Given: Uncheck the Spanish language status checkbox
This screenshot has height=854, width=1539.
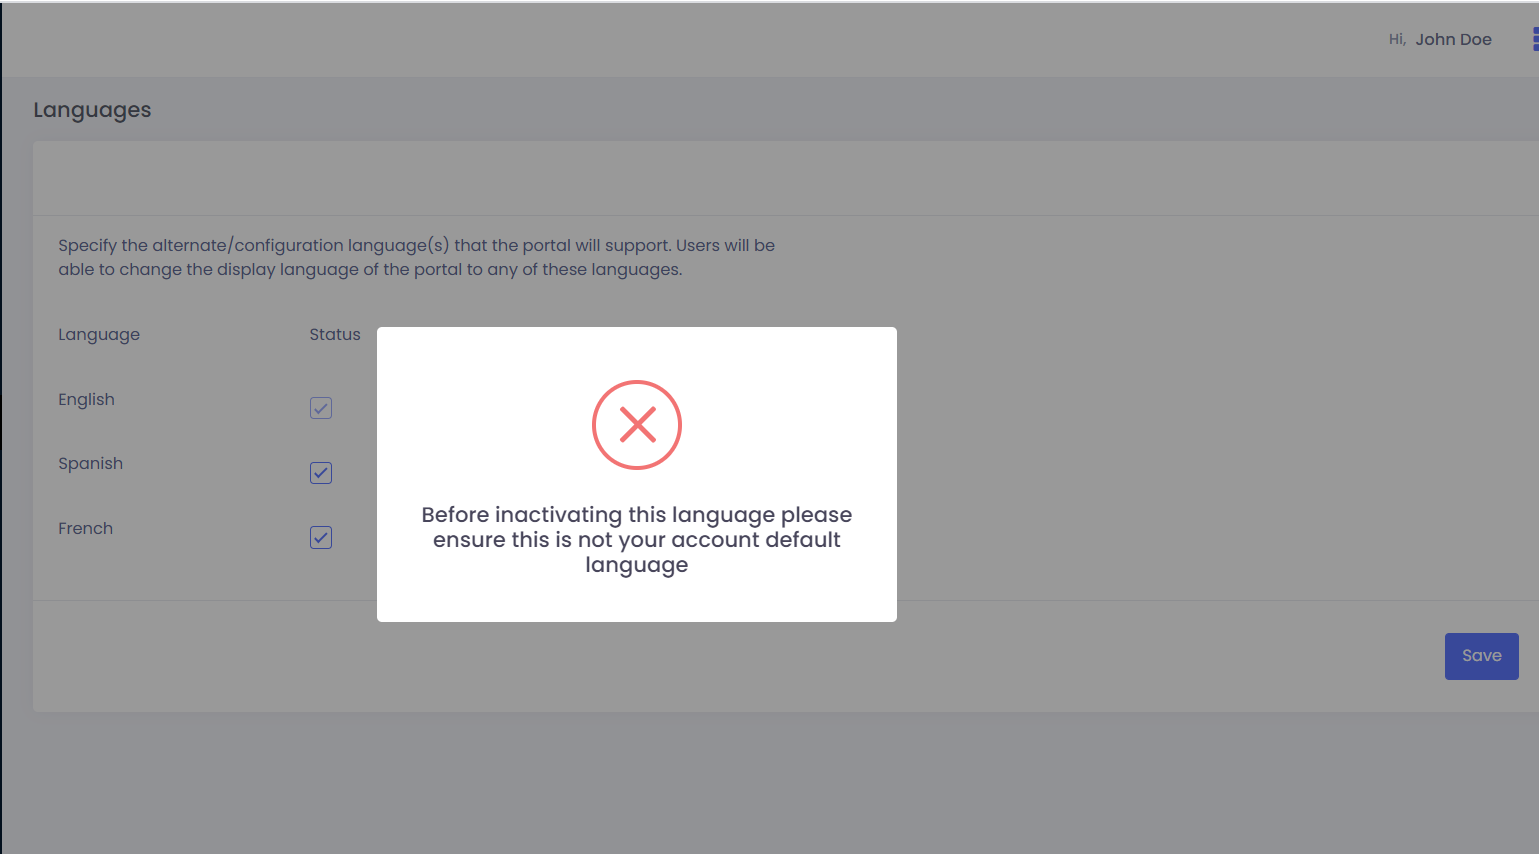Looking at the screenshot, I should pos(321,473).
